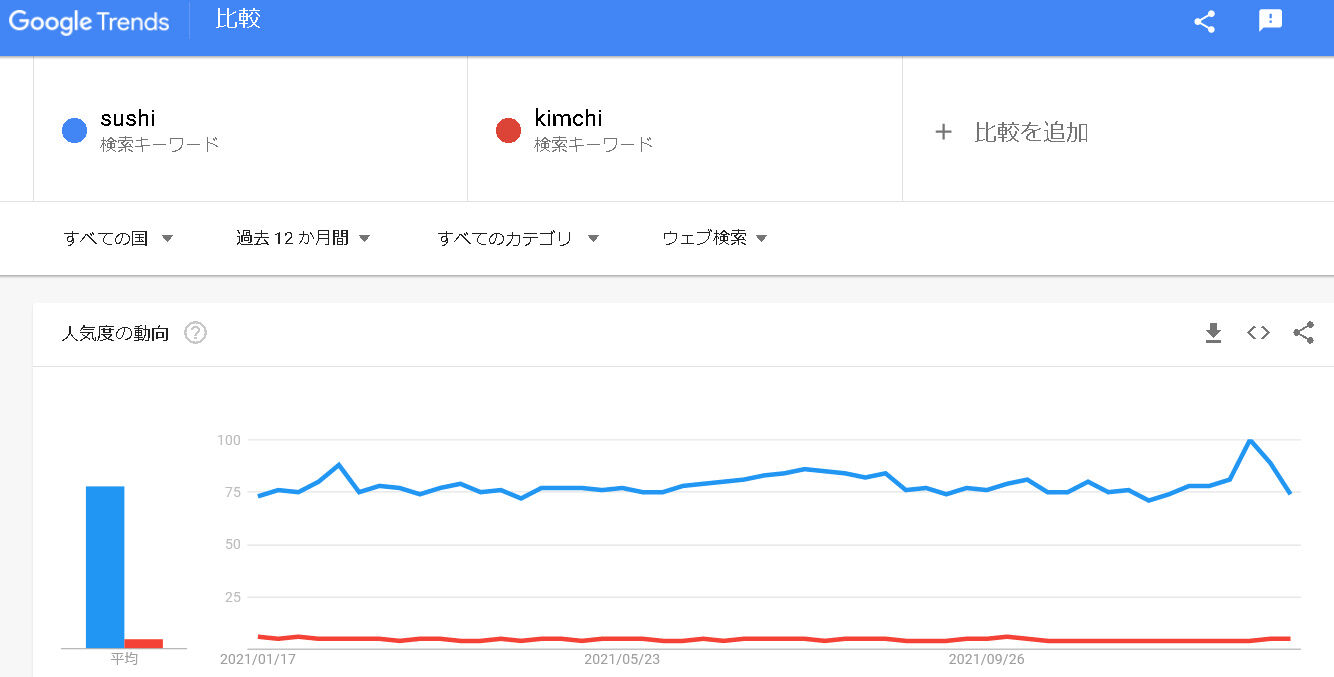Click the blue sushi color dot

coord(74,130)
